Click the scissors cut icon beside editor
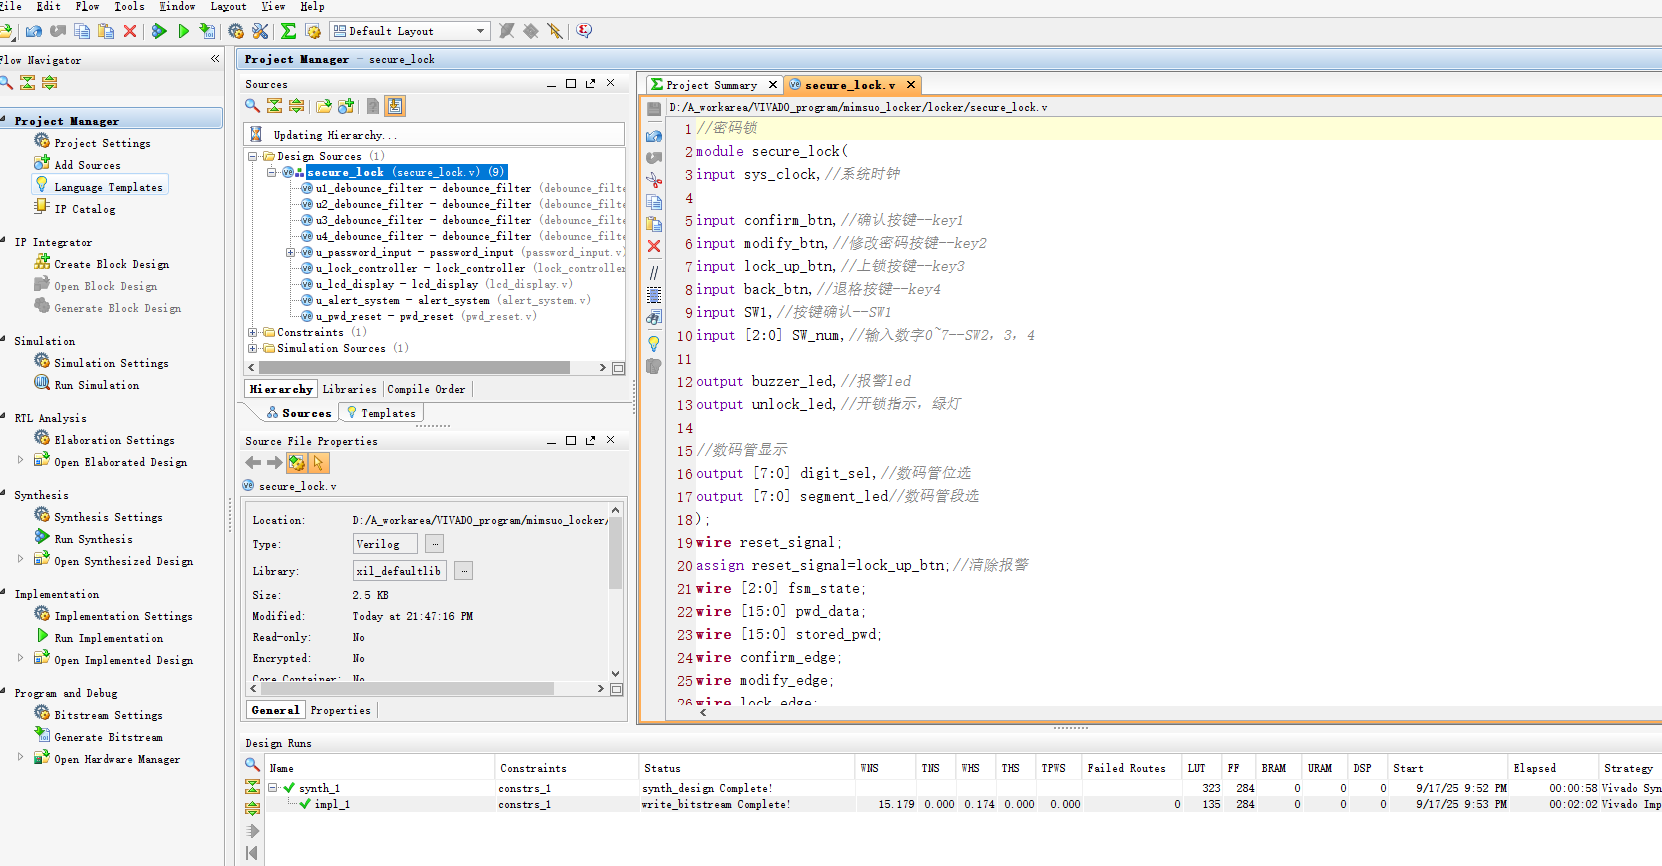Image resolution: width=1662 pixels, height=866 pixels. pos(654,180)
